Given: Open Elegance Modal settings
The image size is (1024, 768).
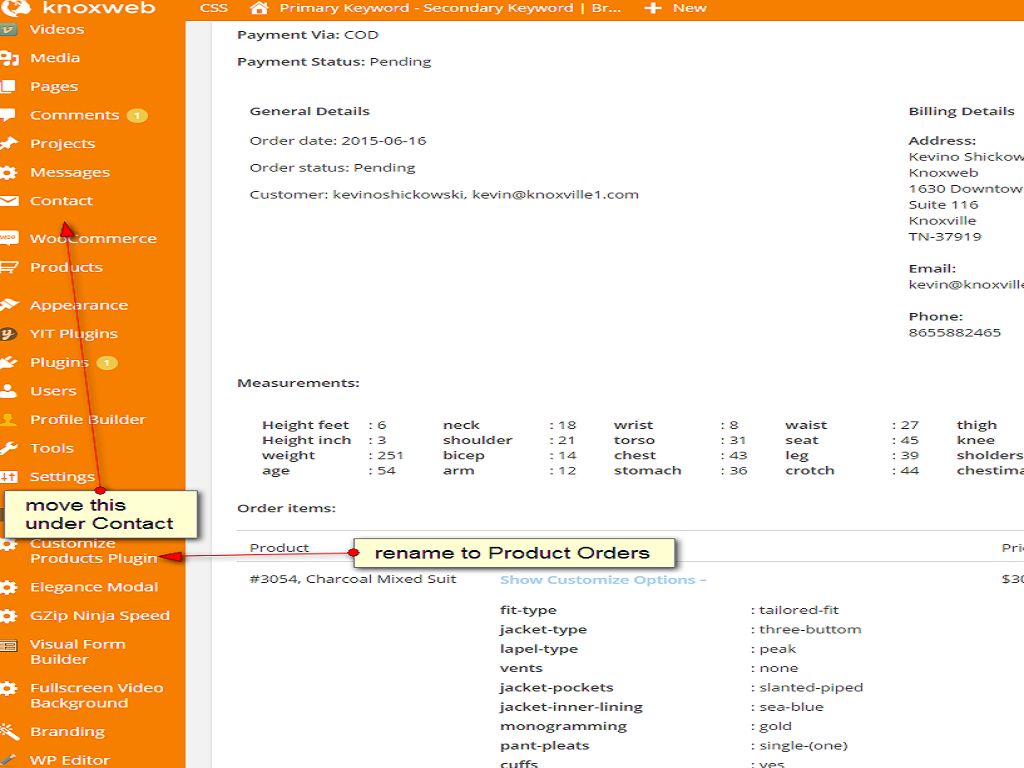Looking at the screenshot, I should 94,587.
